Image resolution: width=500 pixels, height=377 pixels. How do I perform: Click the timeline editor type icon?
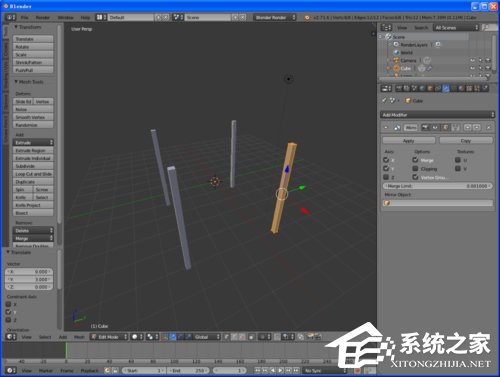coord(11,370)
